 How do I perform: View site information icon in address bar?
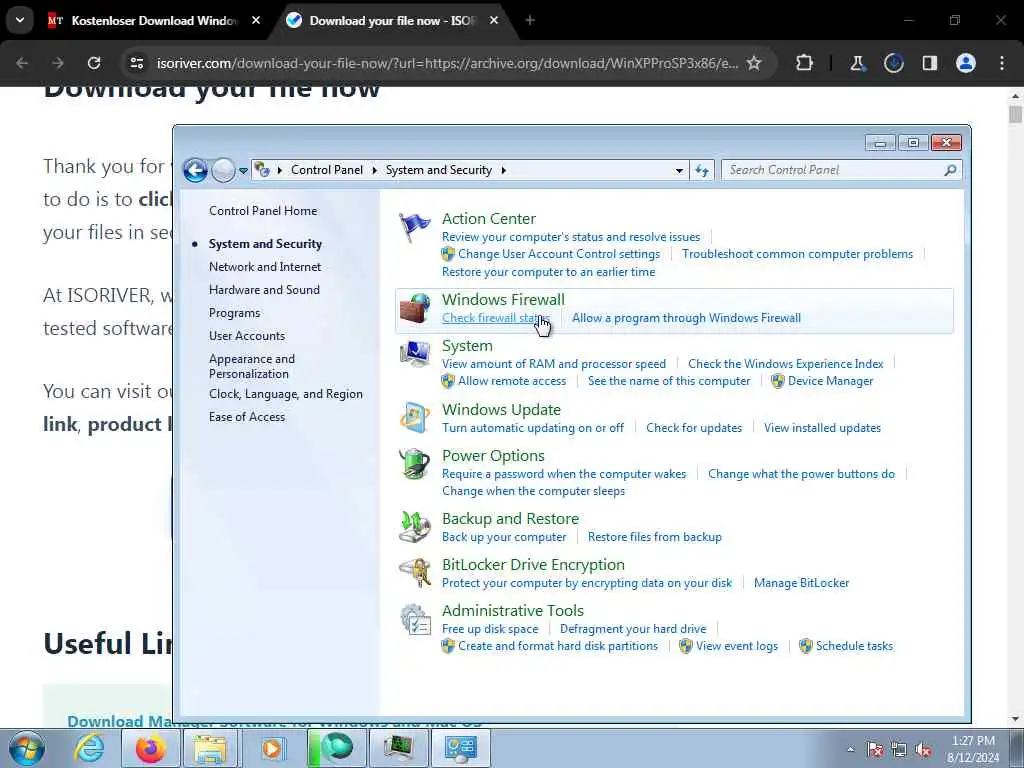pyautogui.click(x=136, y=63)
